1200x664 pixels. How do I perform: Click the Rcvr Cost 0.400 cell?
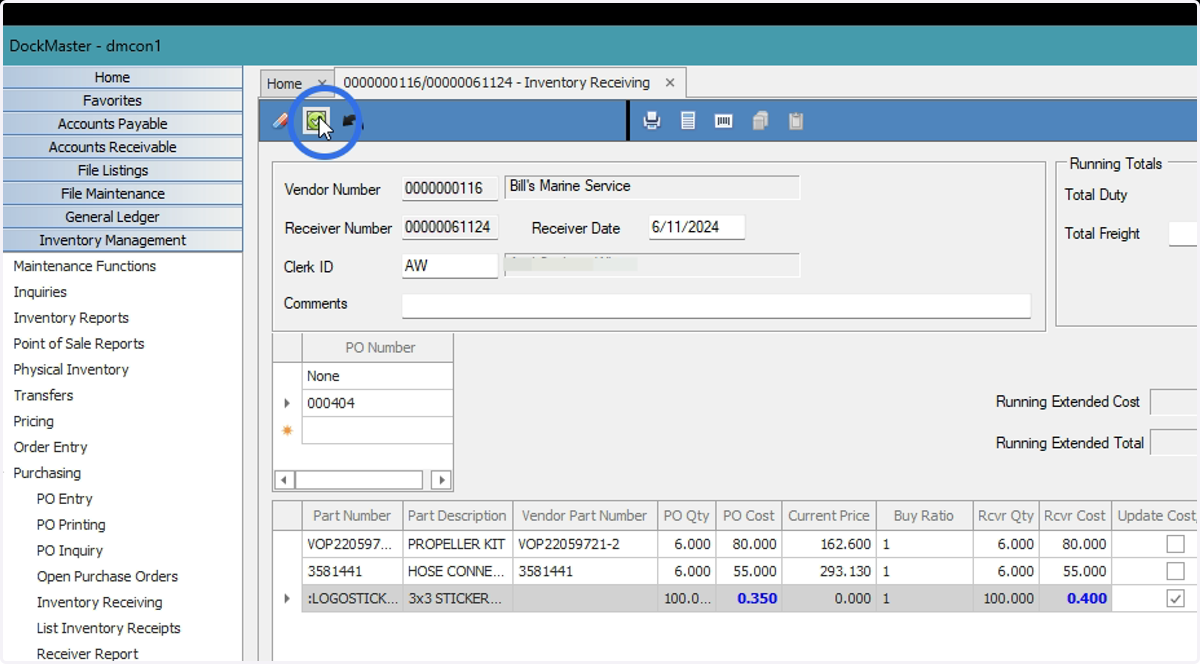[x=1075, y=598]
